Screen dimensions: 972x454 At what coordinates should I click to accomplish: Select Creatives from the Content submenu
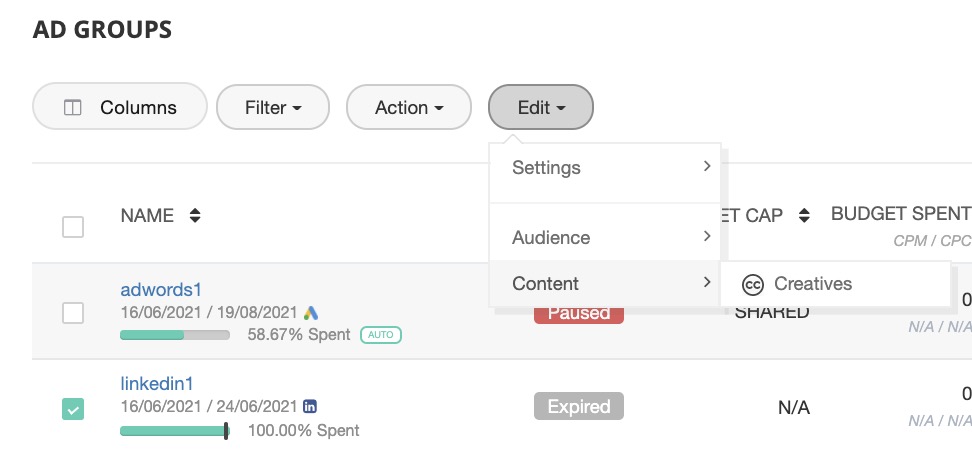pos(812,284)
